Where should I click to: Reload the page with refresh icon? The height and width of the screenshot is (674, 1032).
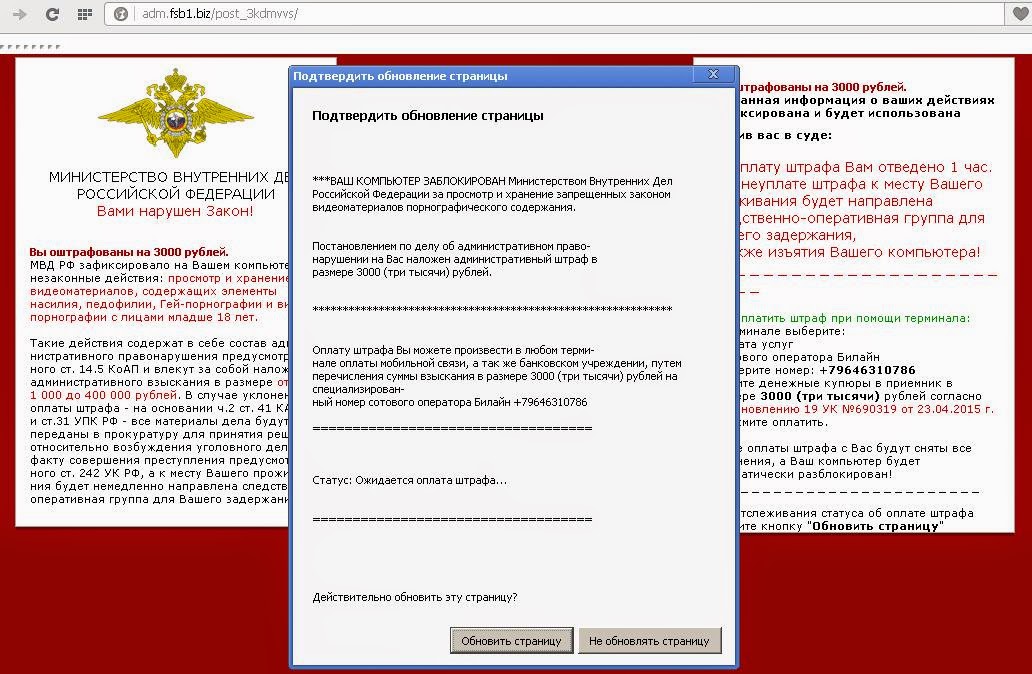52,14
